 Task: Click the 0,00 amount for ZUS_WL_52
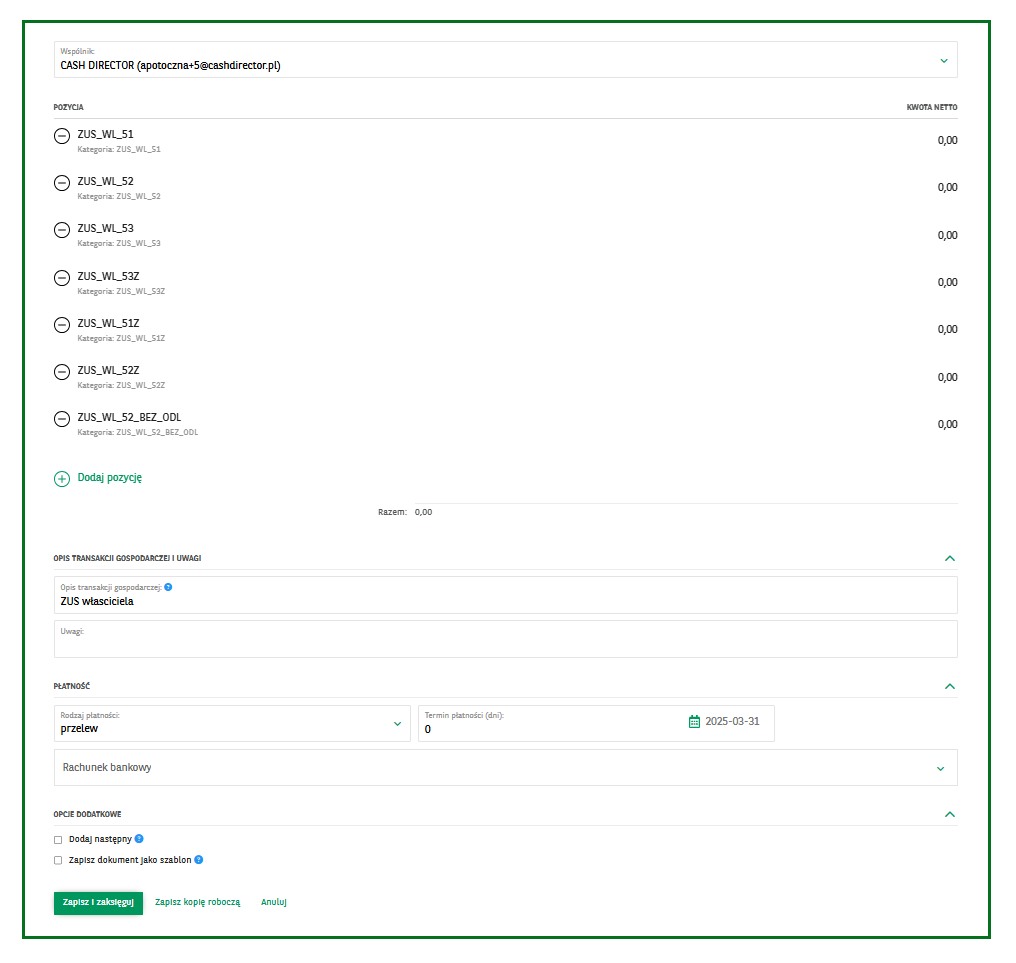click(947, 188)
